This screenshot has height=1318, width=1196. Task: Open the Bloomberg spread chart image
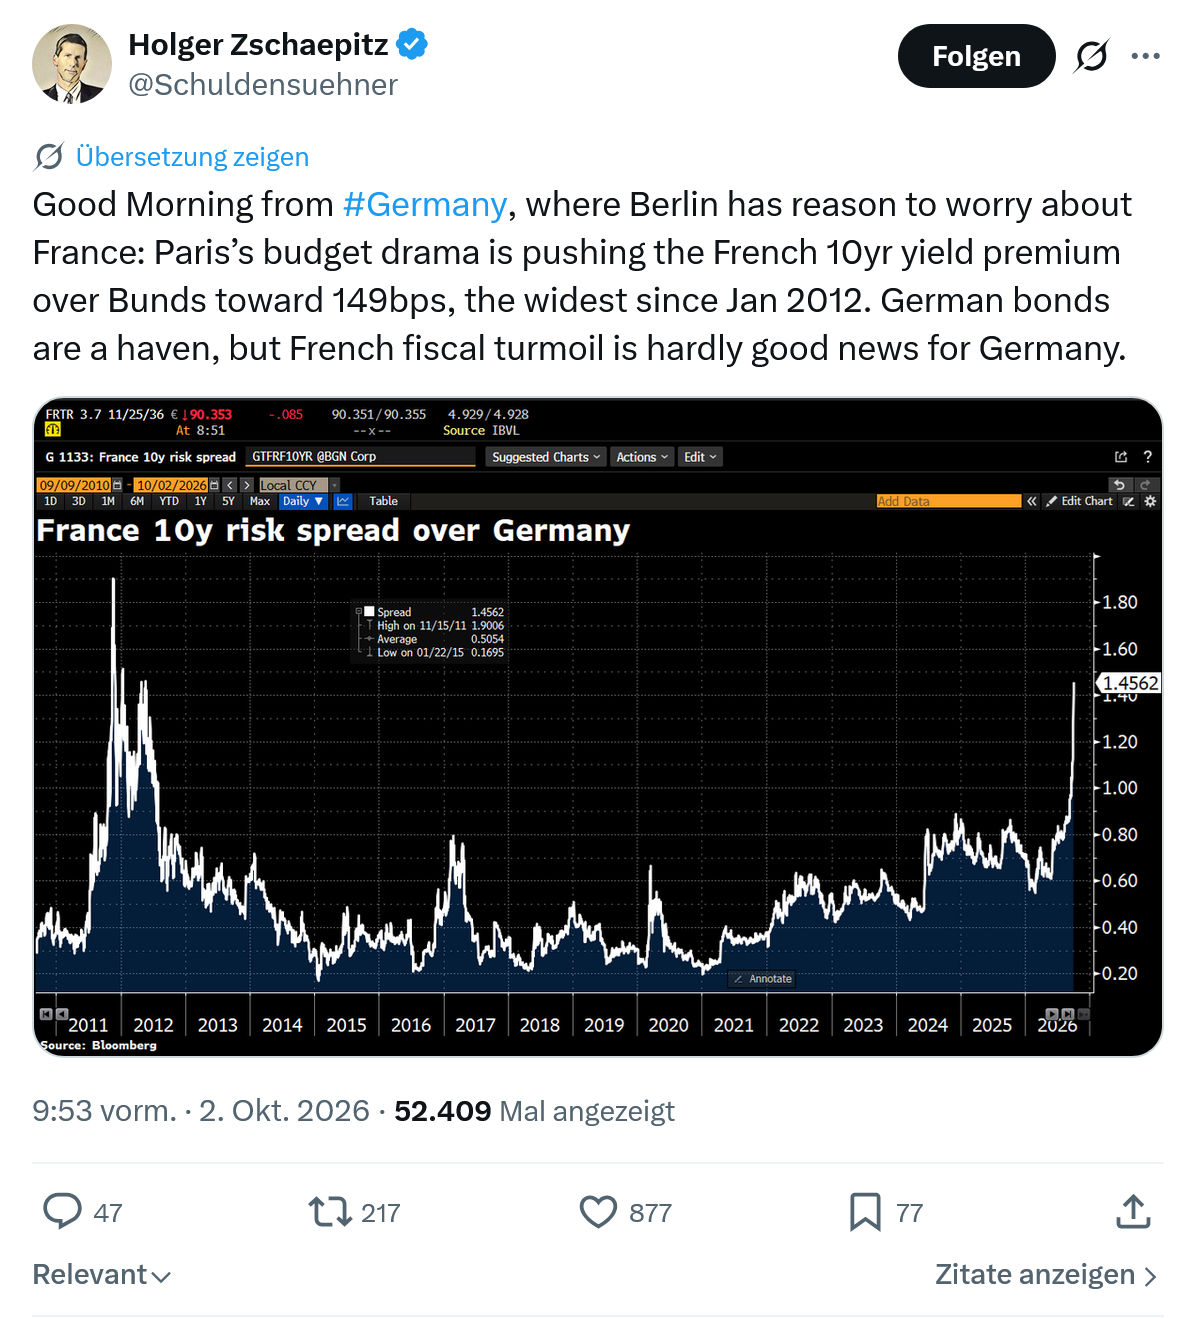tap(598, 727)
